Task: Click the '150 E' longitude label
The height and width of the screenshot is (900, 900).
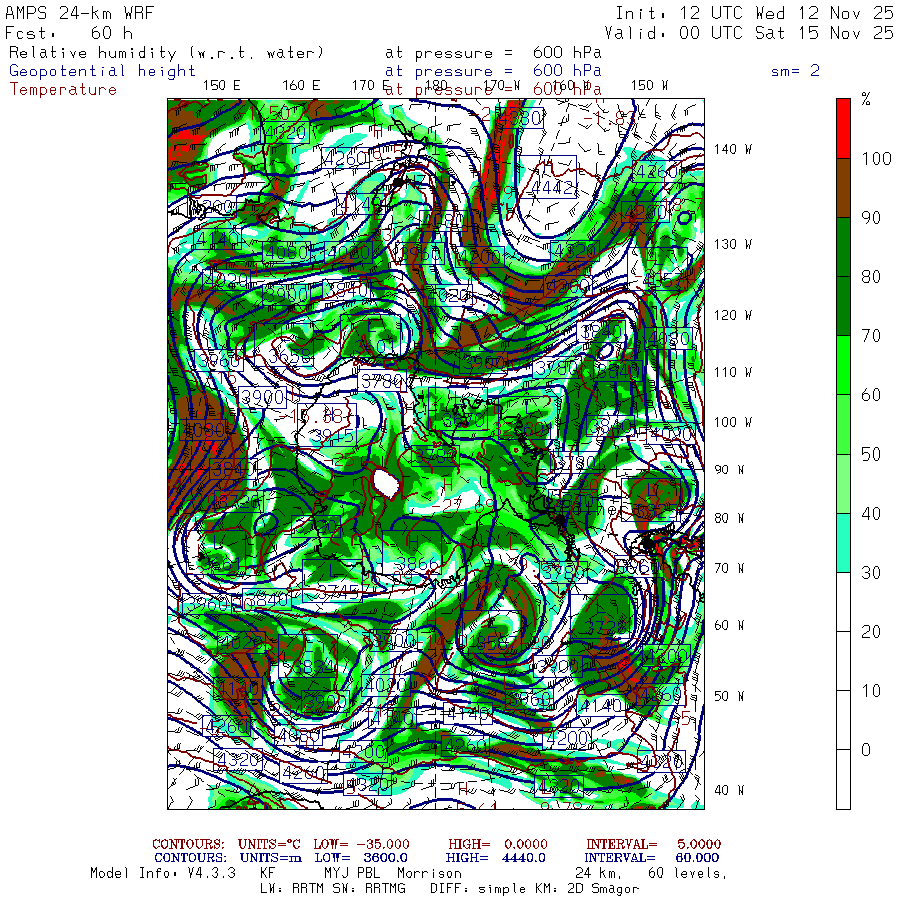Action: click(221, 86)
